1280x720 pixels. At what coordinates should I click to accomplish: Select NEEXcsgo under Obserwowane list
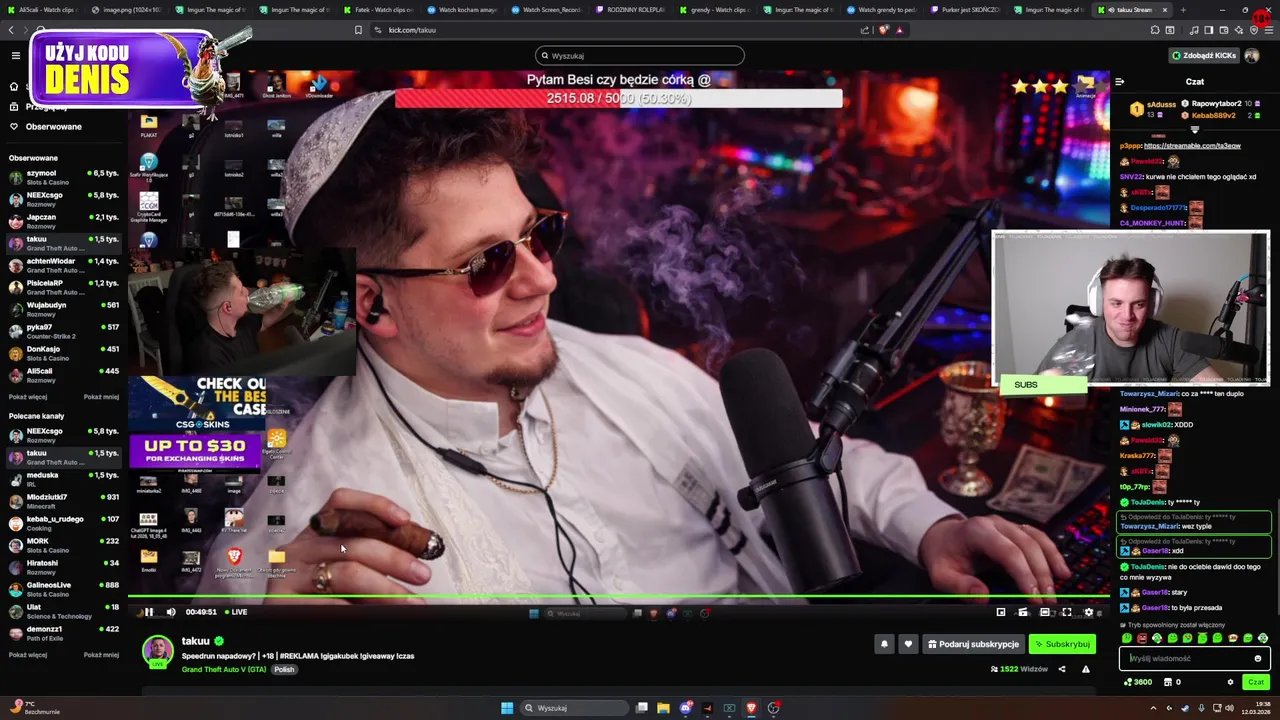pyautogui.click(x=64, y=199)
